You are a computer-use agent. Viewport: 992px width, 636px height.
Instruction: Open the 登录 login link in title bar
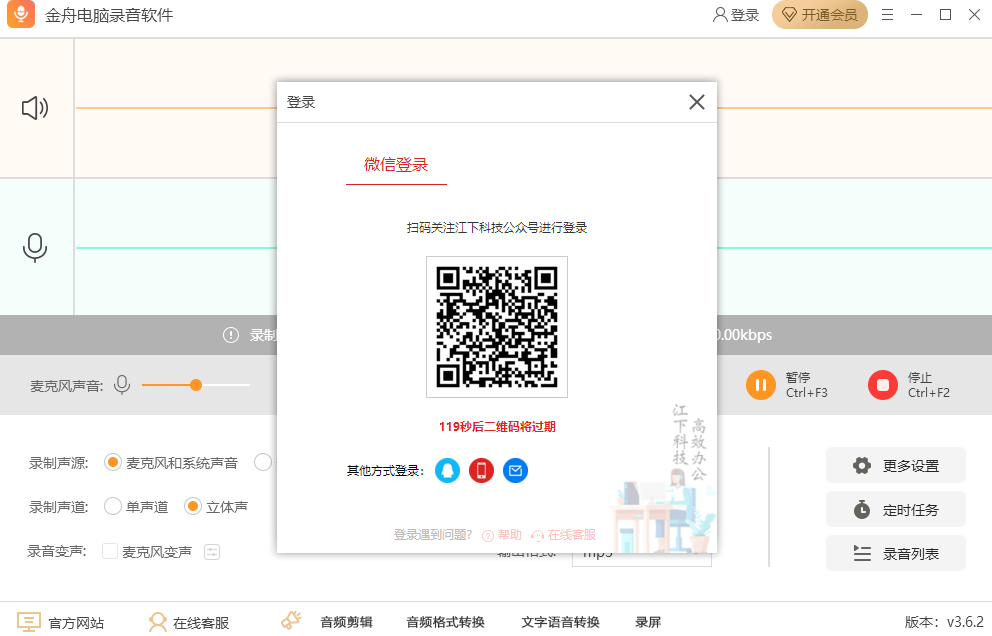coord(736,15)
